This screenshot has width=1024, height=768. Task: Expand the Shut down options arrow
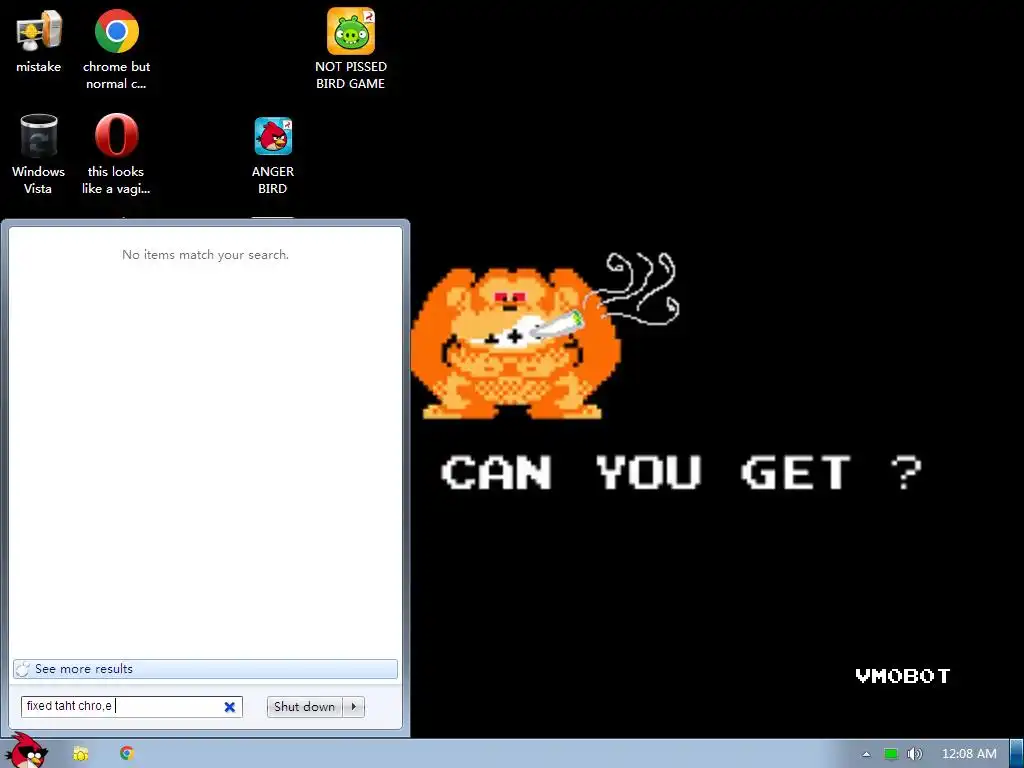pyautogui.click(x=354, y=707)
